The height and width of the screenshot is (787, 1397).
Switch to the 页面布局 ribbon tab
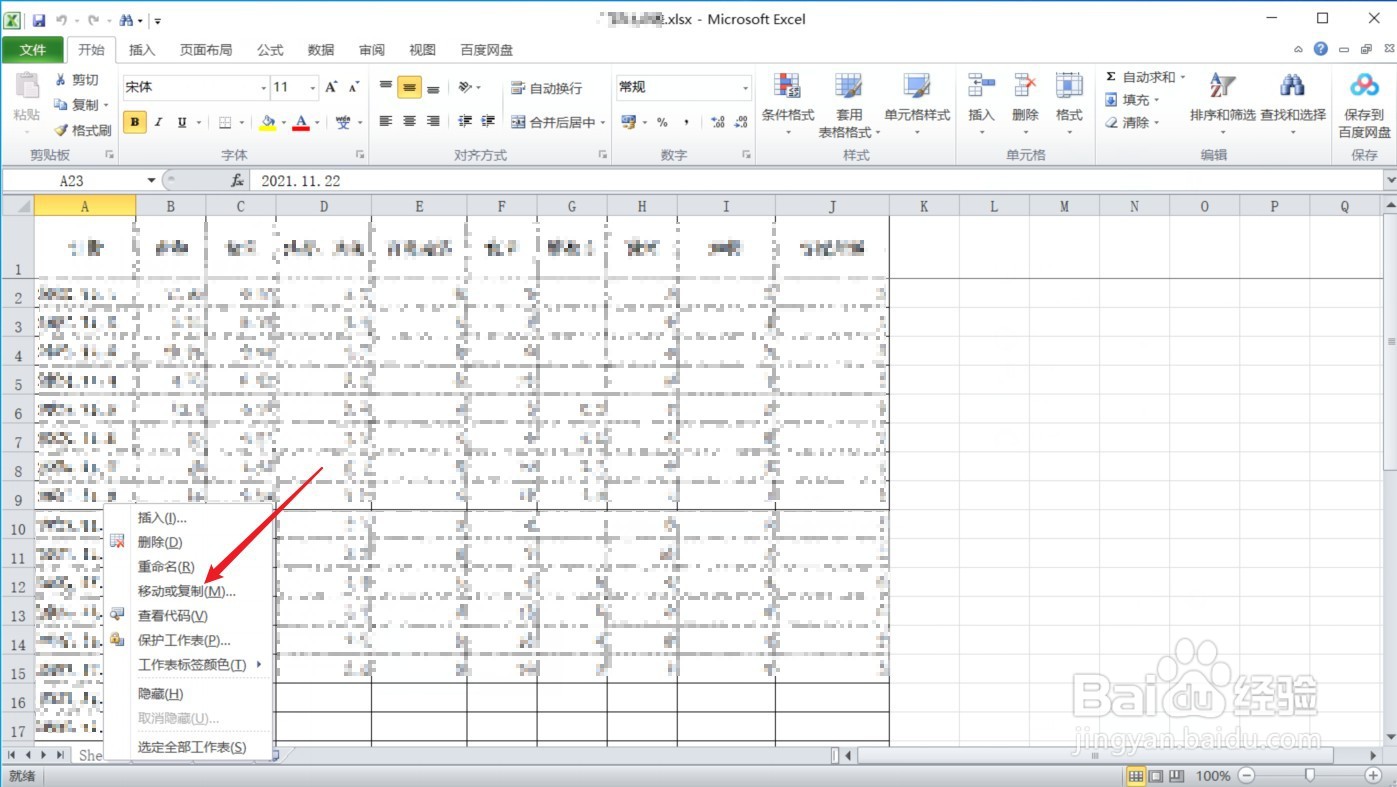click(206, 50)
